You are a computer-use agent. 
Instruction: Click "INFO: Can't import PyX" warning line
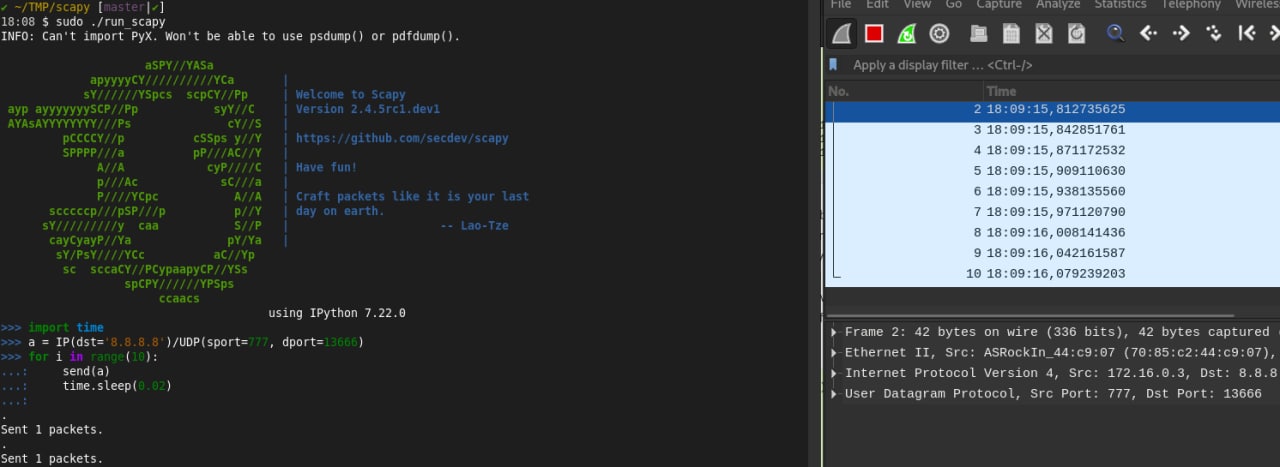pyautogui.click(x=230, y=36)
